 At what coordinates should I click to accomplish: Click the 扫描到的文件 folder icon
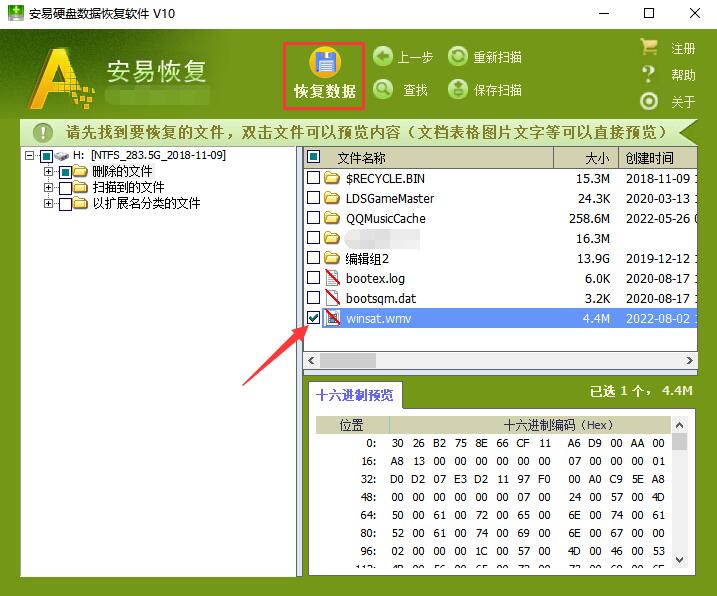point(80,187)
